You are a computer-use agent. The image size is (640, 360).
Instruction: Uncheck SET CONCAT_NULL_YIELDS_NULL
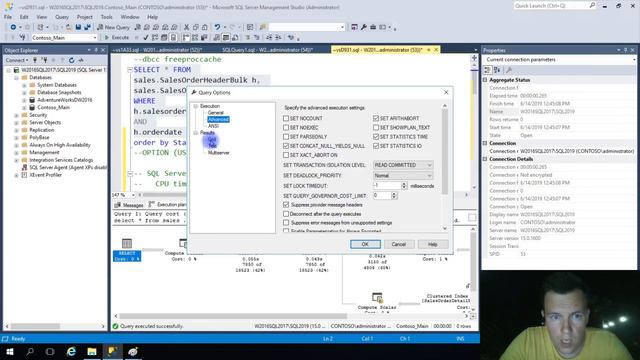286,146
